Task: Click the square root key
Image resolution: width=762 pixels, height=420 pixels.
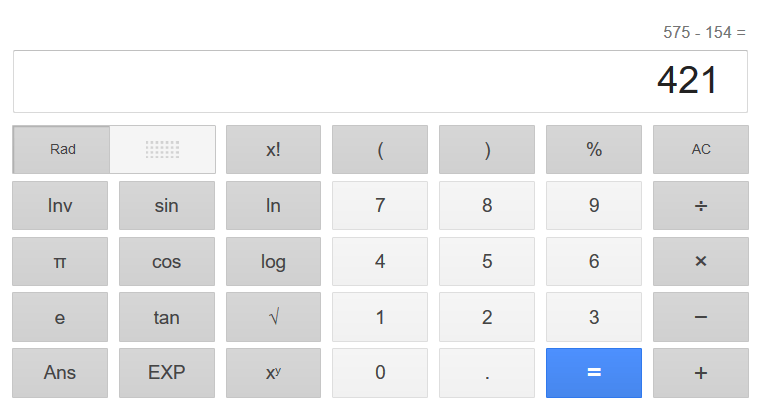Action: 273,317
